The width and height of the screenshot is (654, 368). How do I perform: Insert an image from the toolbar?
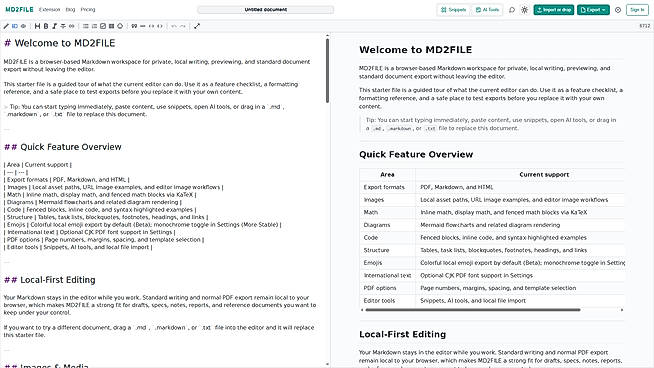click(x=120, y=26)
